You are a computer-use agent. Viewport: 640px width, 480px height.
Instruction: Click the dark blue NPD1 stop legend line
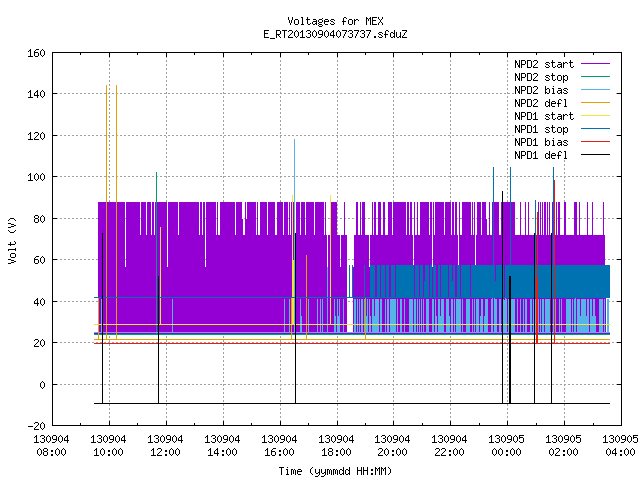[x=595, y=129]
